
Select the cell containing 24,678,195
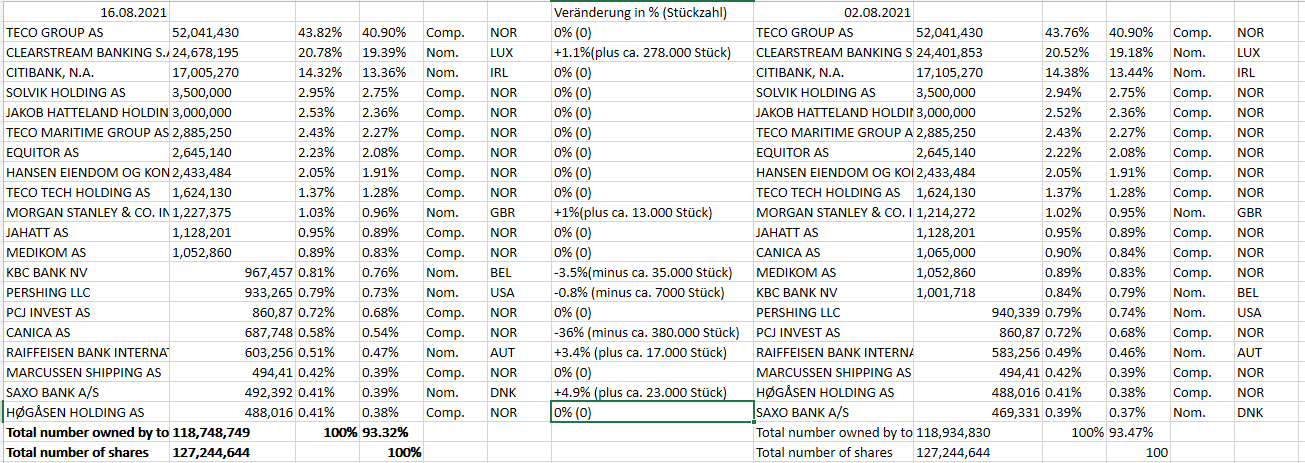tap(205, 53)
